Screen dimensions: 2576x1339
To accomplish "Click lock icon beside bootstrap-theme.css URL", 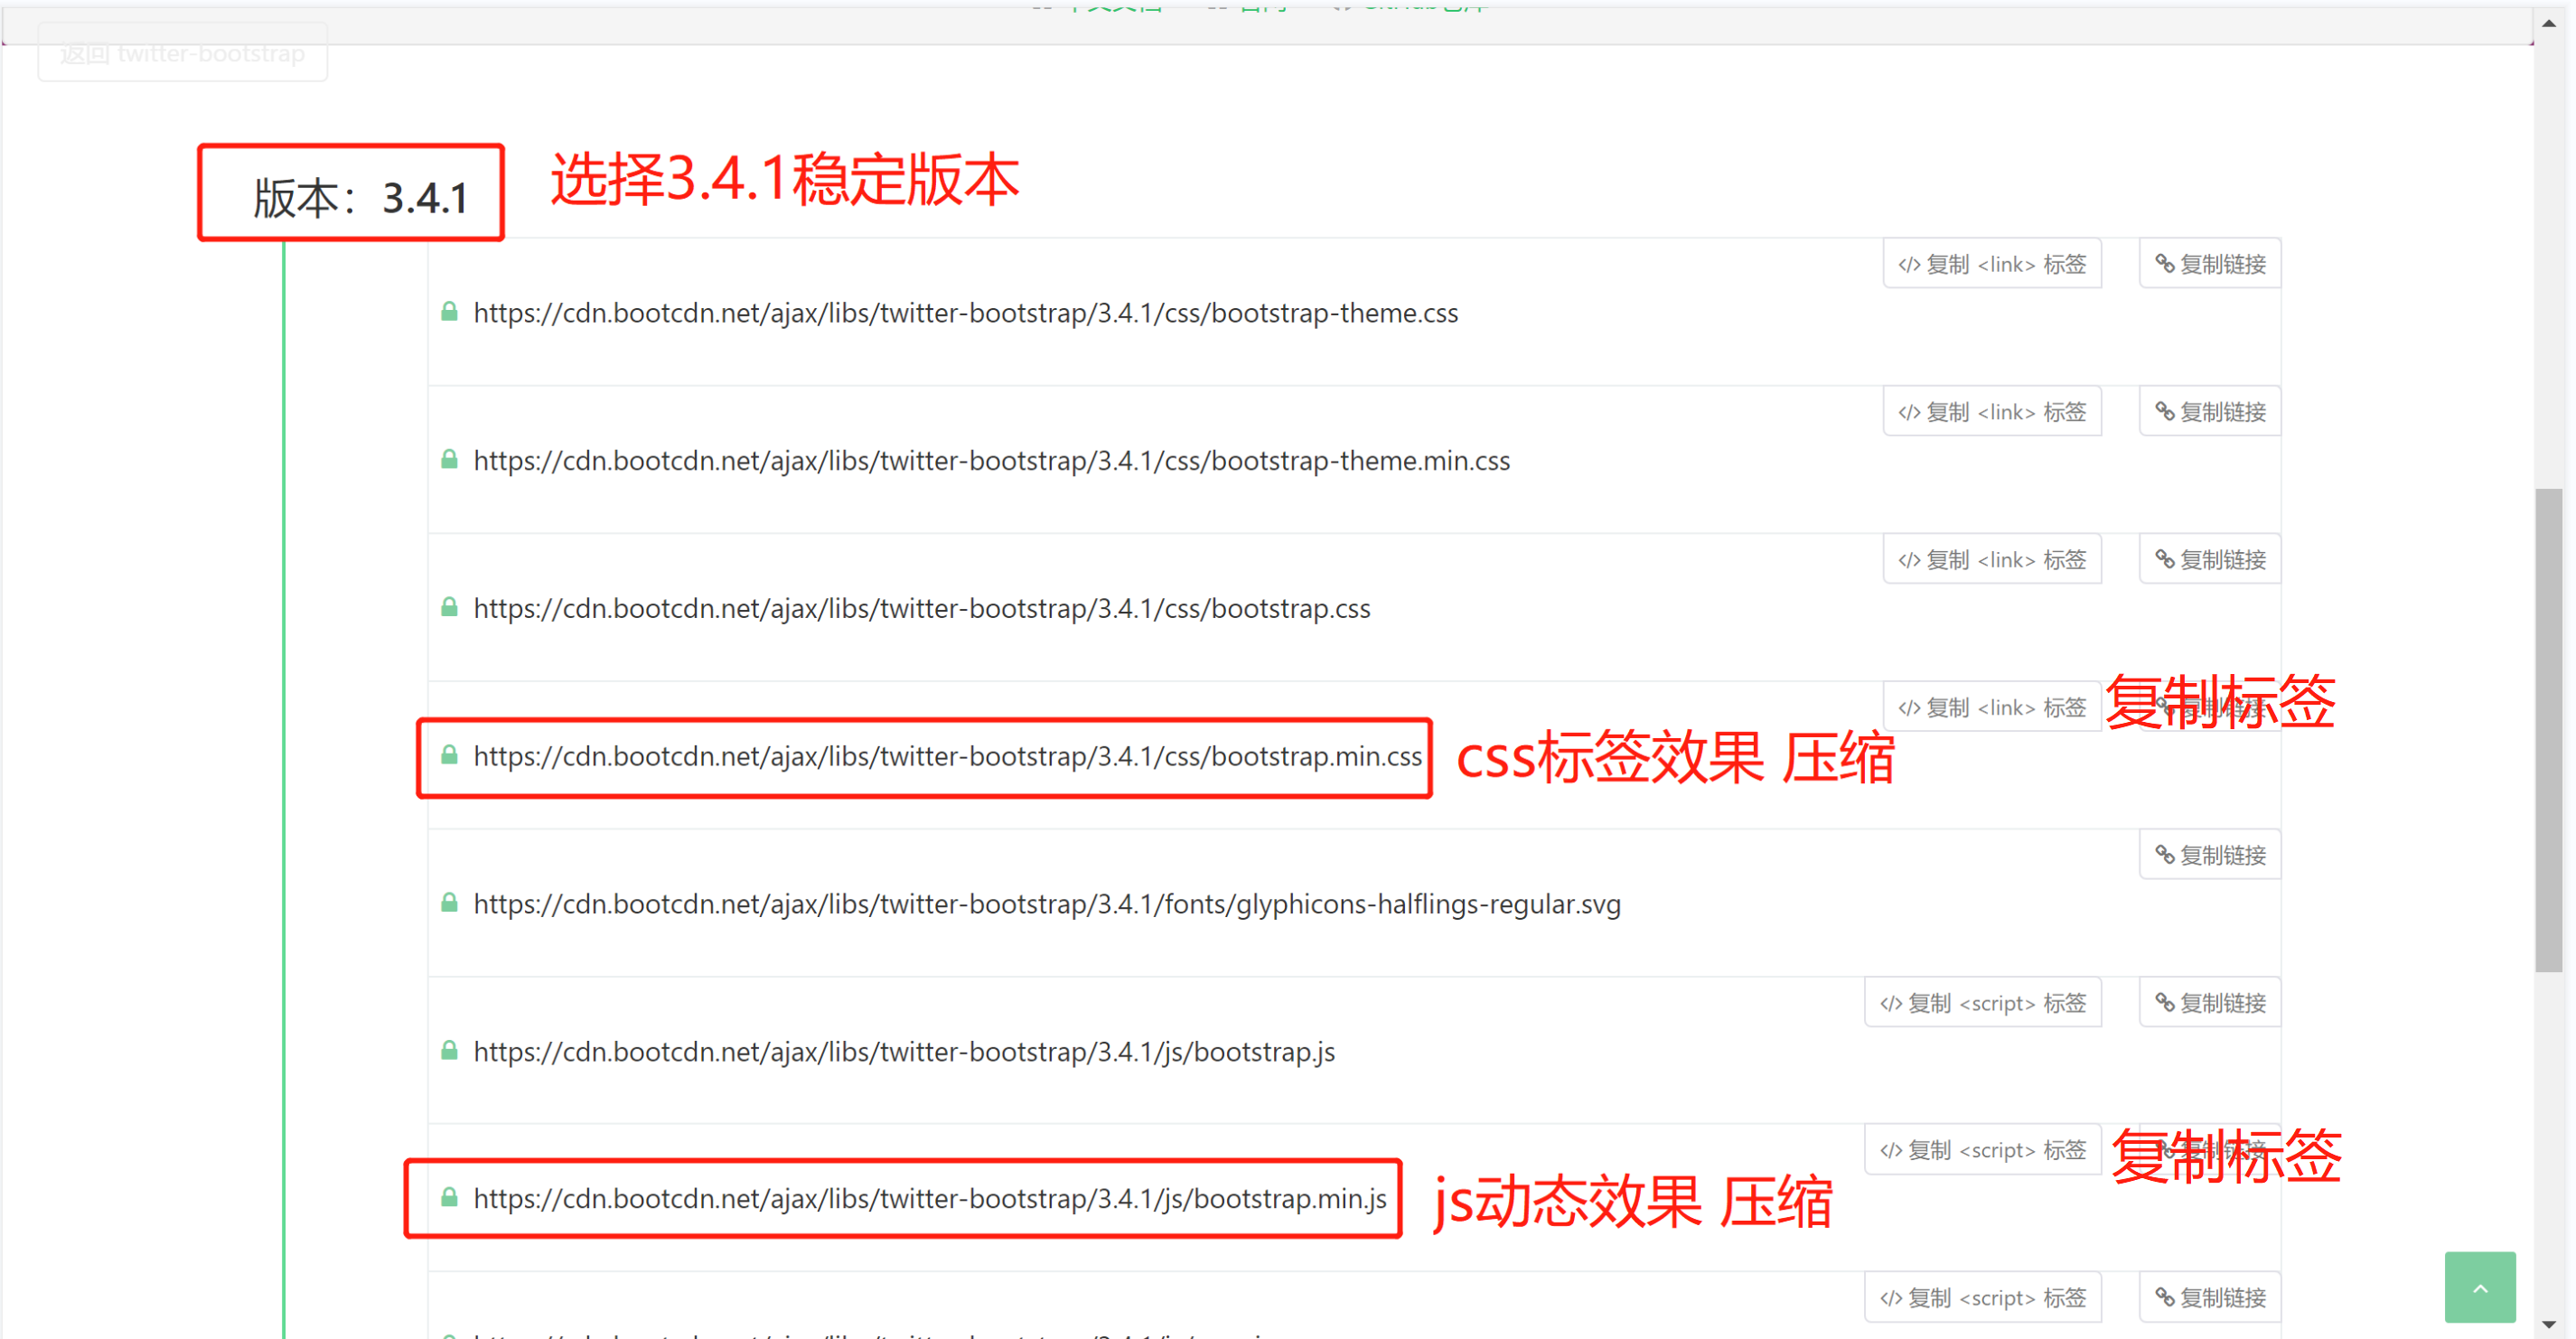I will coord(450,312).
